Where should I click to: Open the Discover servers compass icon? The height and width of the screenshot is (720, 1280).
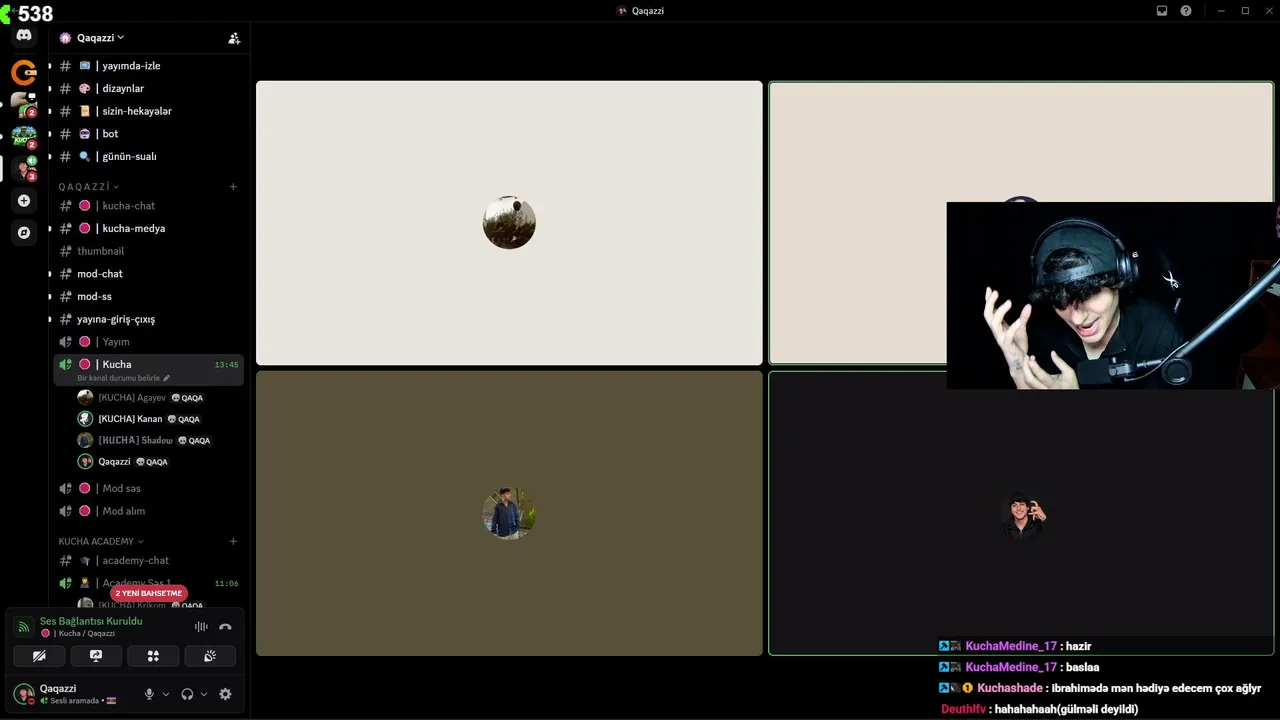(24, 232)
